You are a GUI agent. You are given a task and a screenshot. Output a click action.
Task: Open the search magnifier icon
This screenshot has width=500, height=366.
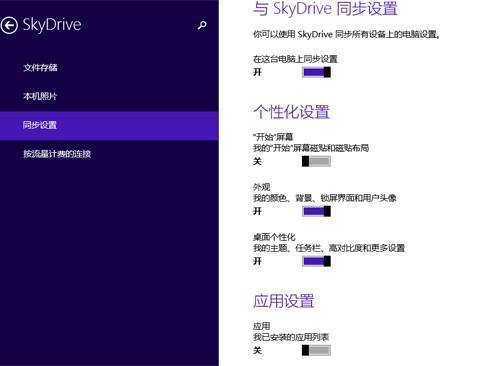tap(202, 25)
